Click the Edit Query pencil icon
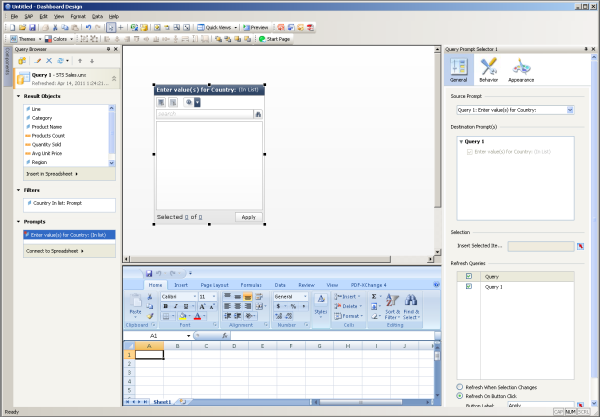This screenshot has height=417, width=600. pos(38,61)
